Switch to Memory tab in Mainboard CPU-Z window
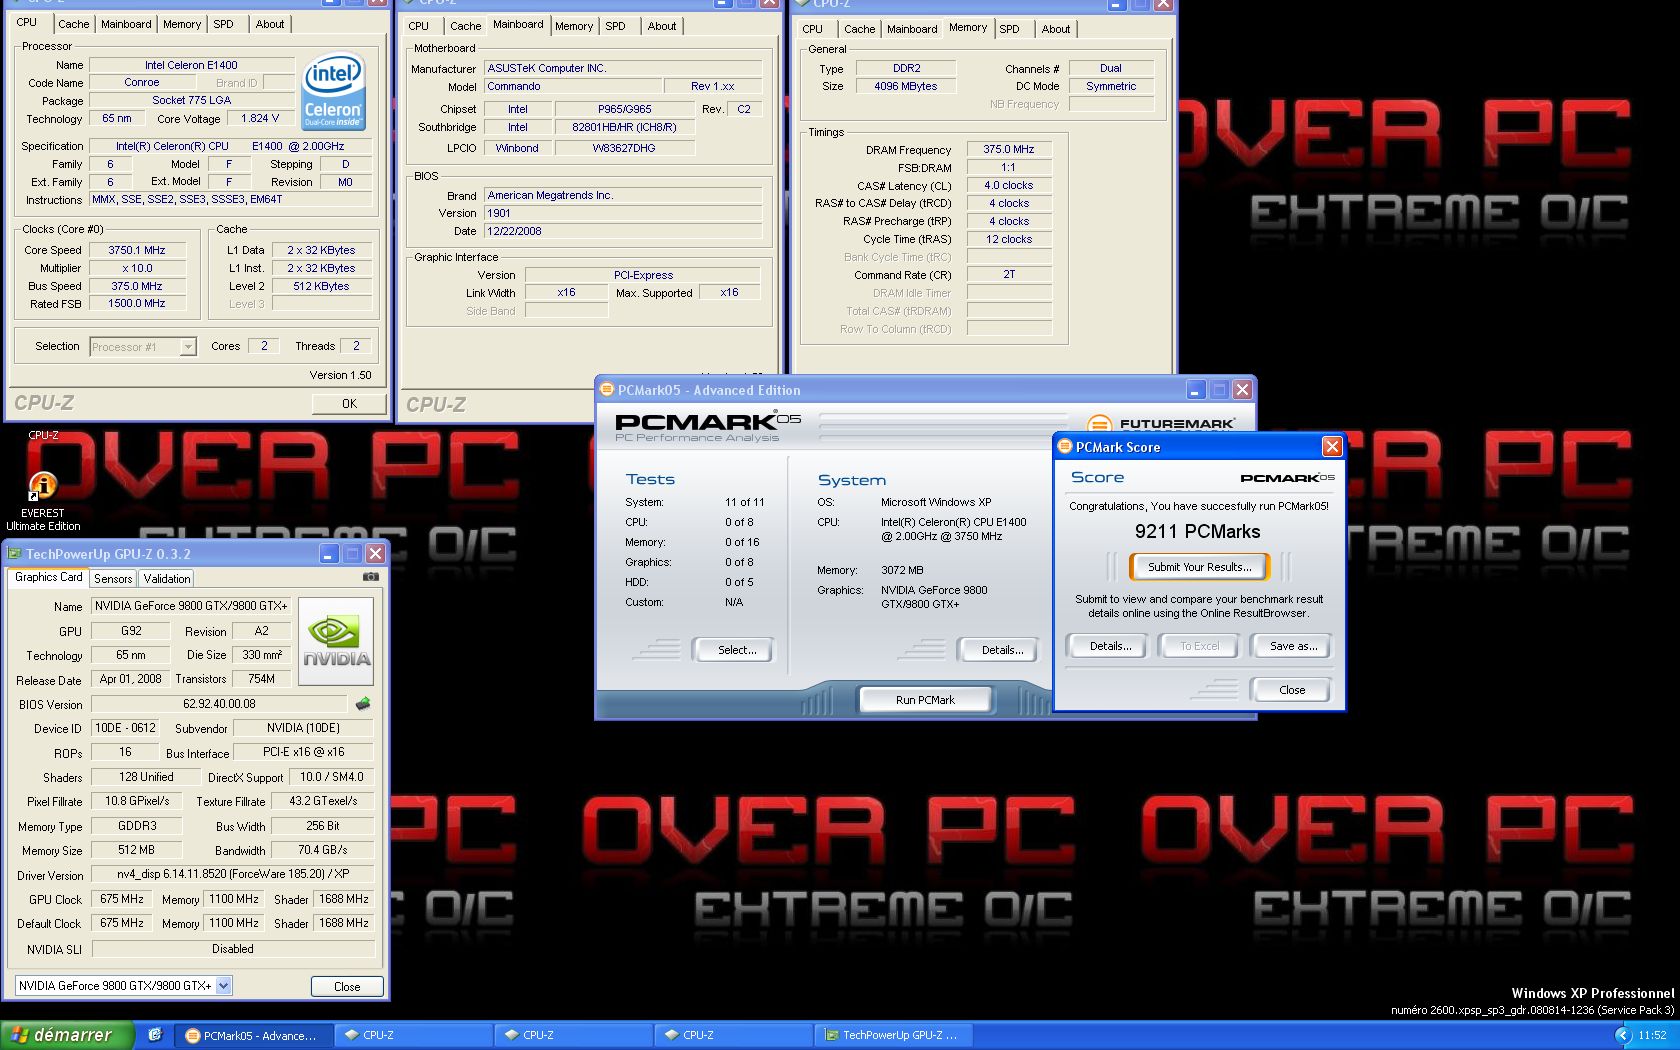The image size is (1680, 1050). coord(574,26)
